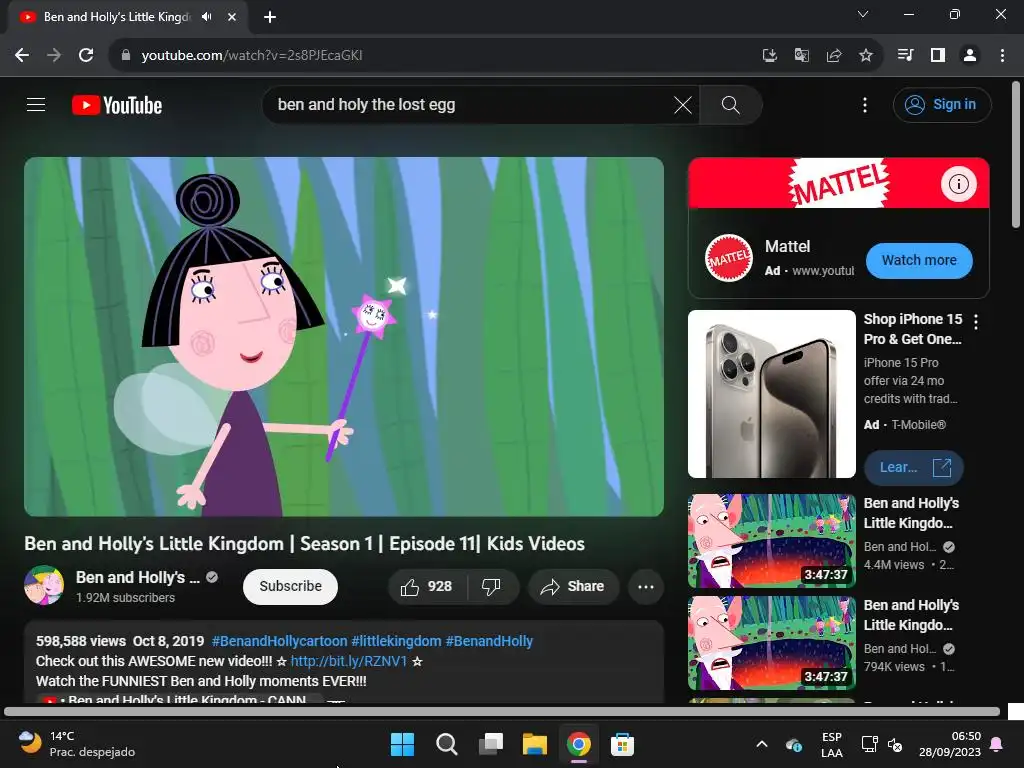
Task: Dislike the video with thumbs down
Action: tap(491, 586)
